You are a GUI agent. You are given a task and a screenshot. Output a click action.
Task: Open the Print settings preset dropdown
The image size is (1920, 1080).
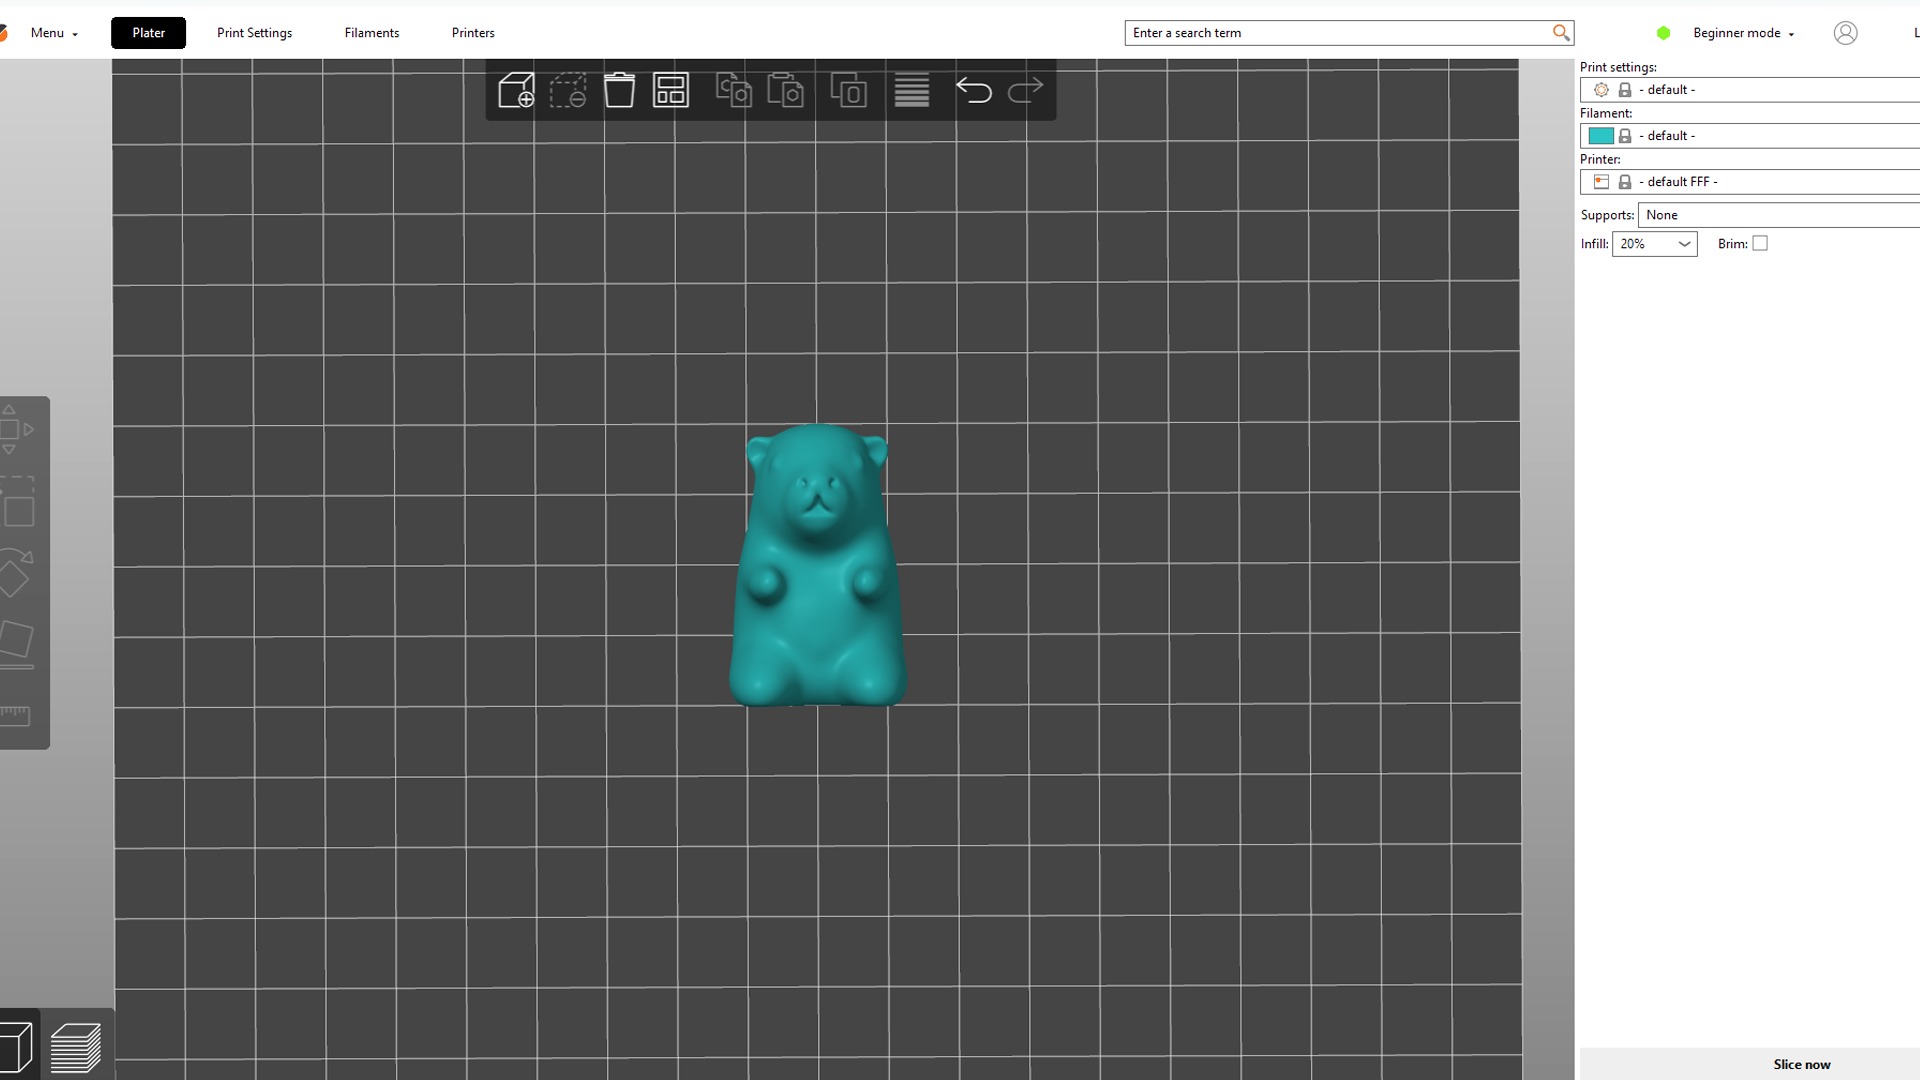point(1750,90)
